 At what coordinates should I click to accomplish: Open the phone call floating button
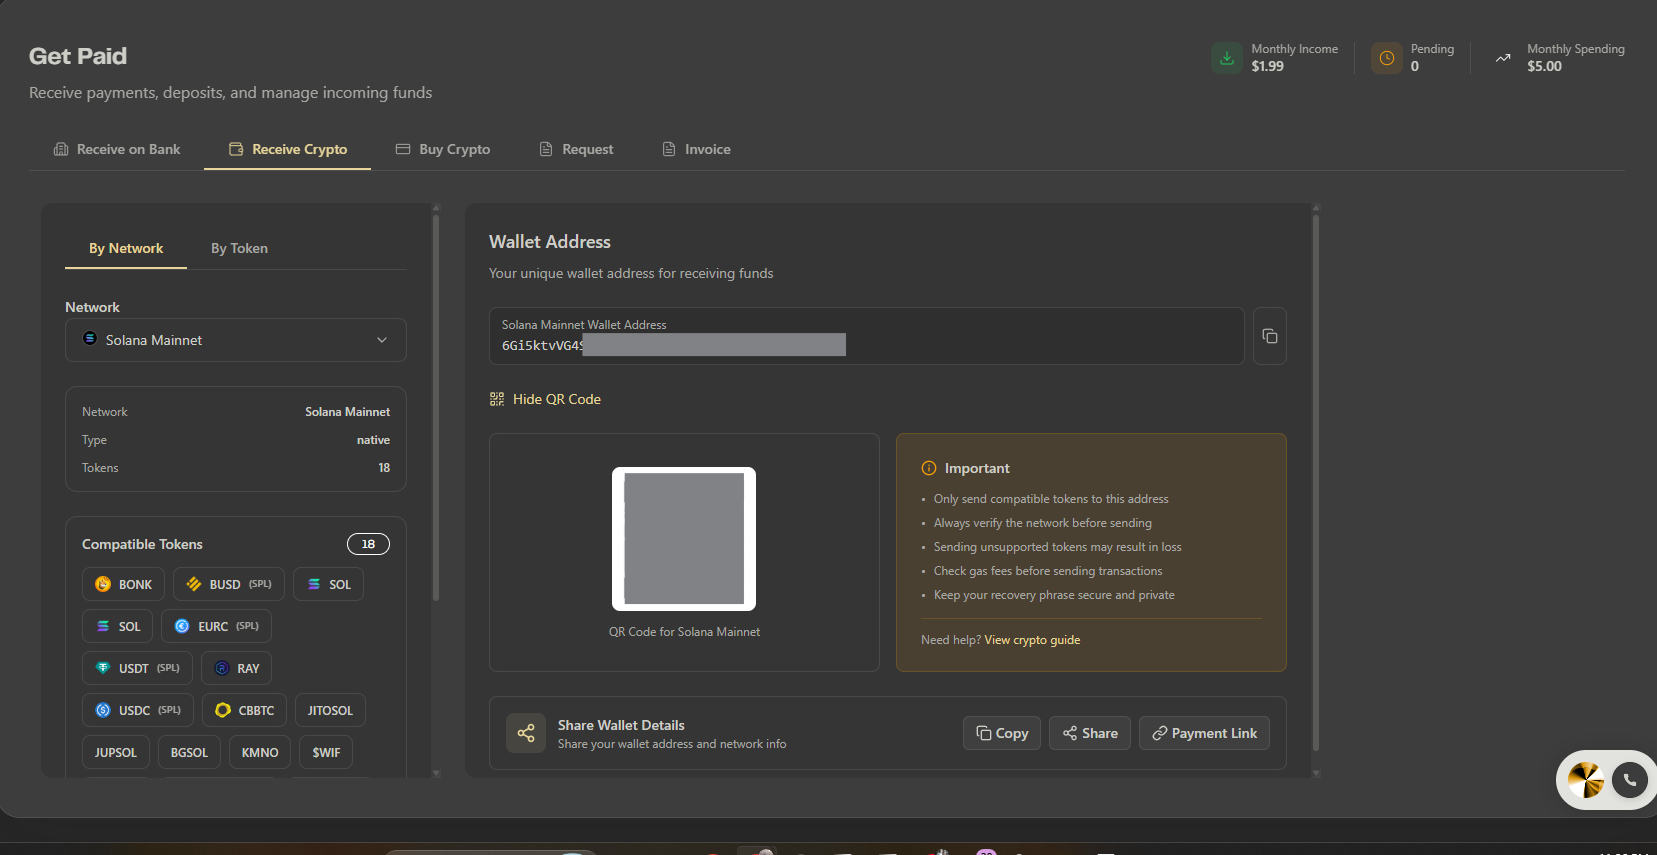point(1630,780)
